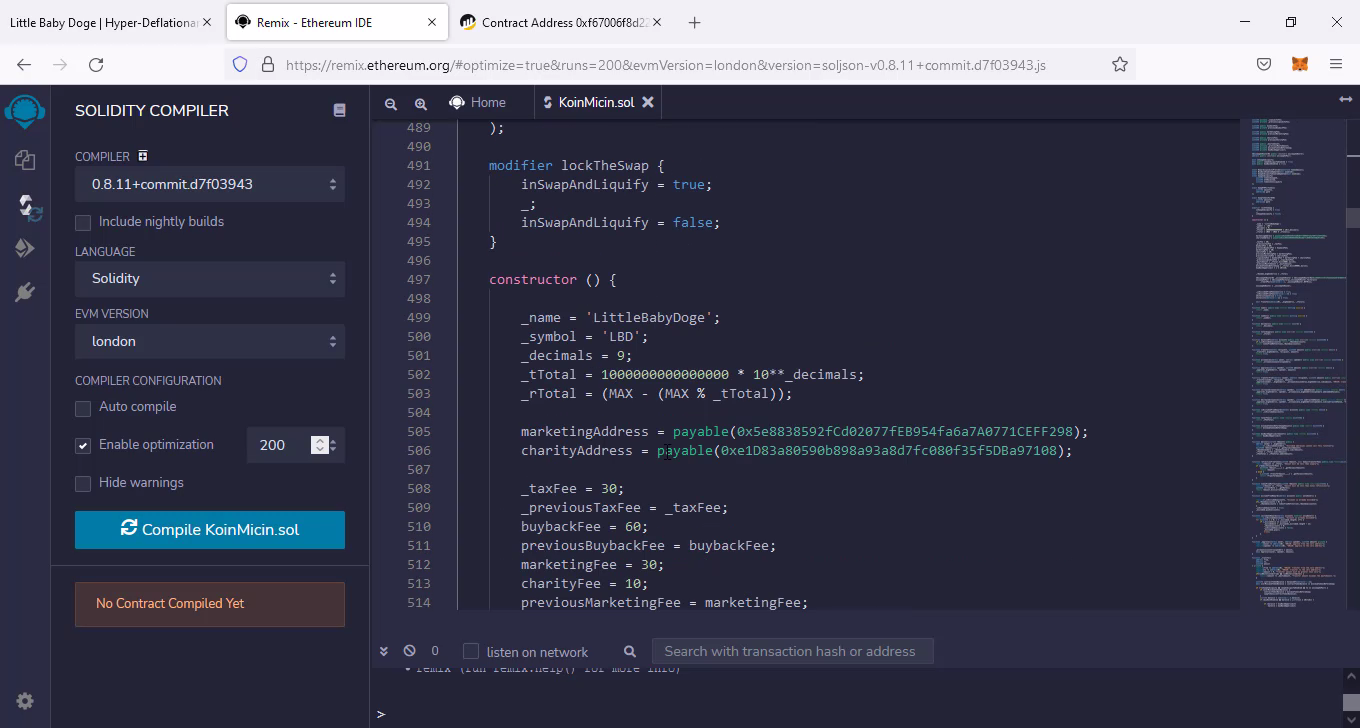Viewport: 1360px width, 728px height.
Task: Open the Plugin Manager plug icon
Action: point(25,292)
